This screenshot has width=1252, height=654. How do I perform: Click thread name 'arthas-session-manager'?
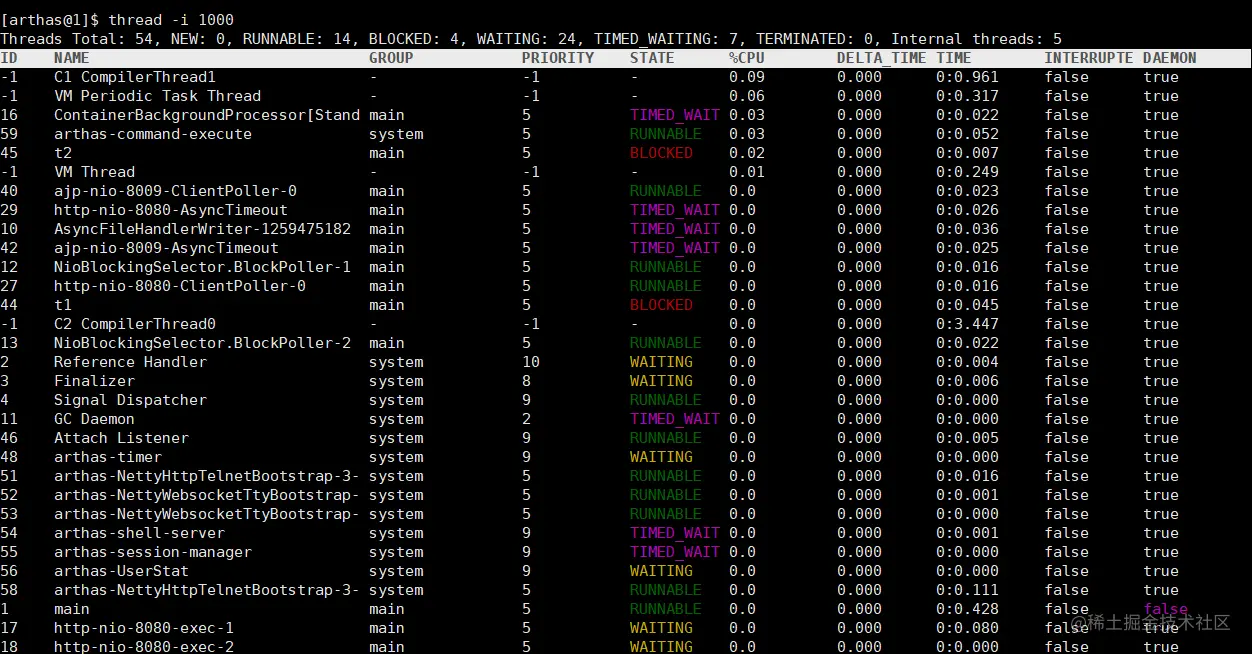point(153,551)
